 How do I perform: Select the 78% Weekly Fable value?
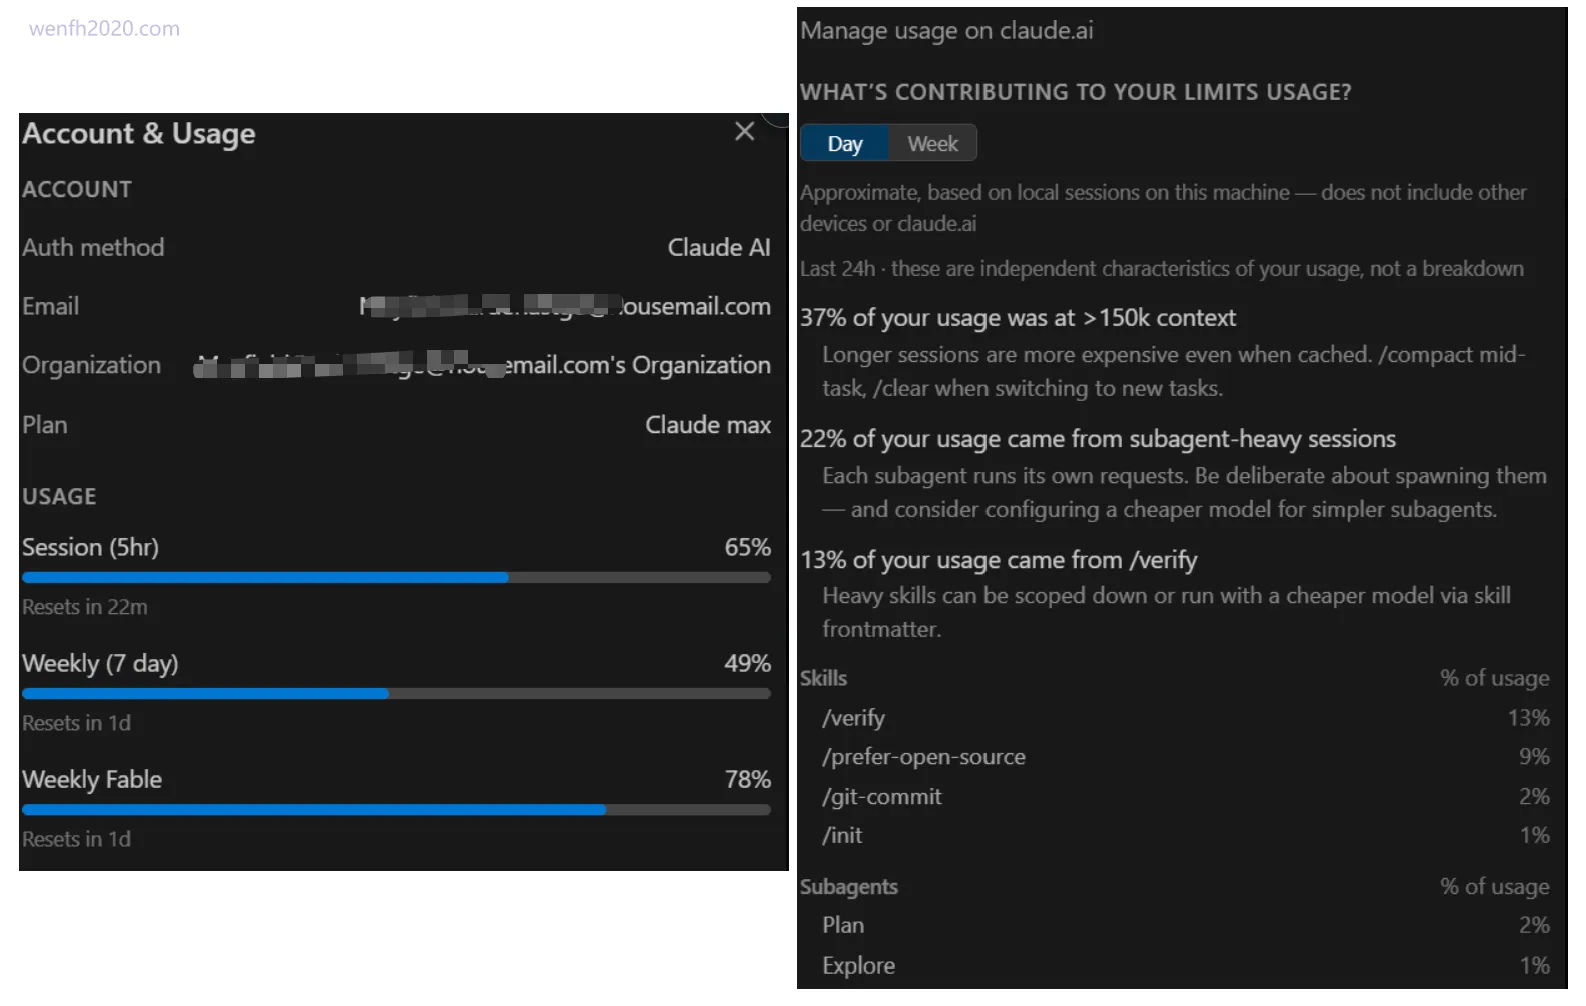[x=748, y=780]
